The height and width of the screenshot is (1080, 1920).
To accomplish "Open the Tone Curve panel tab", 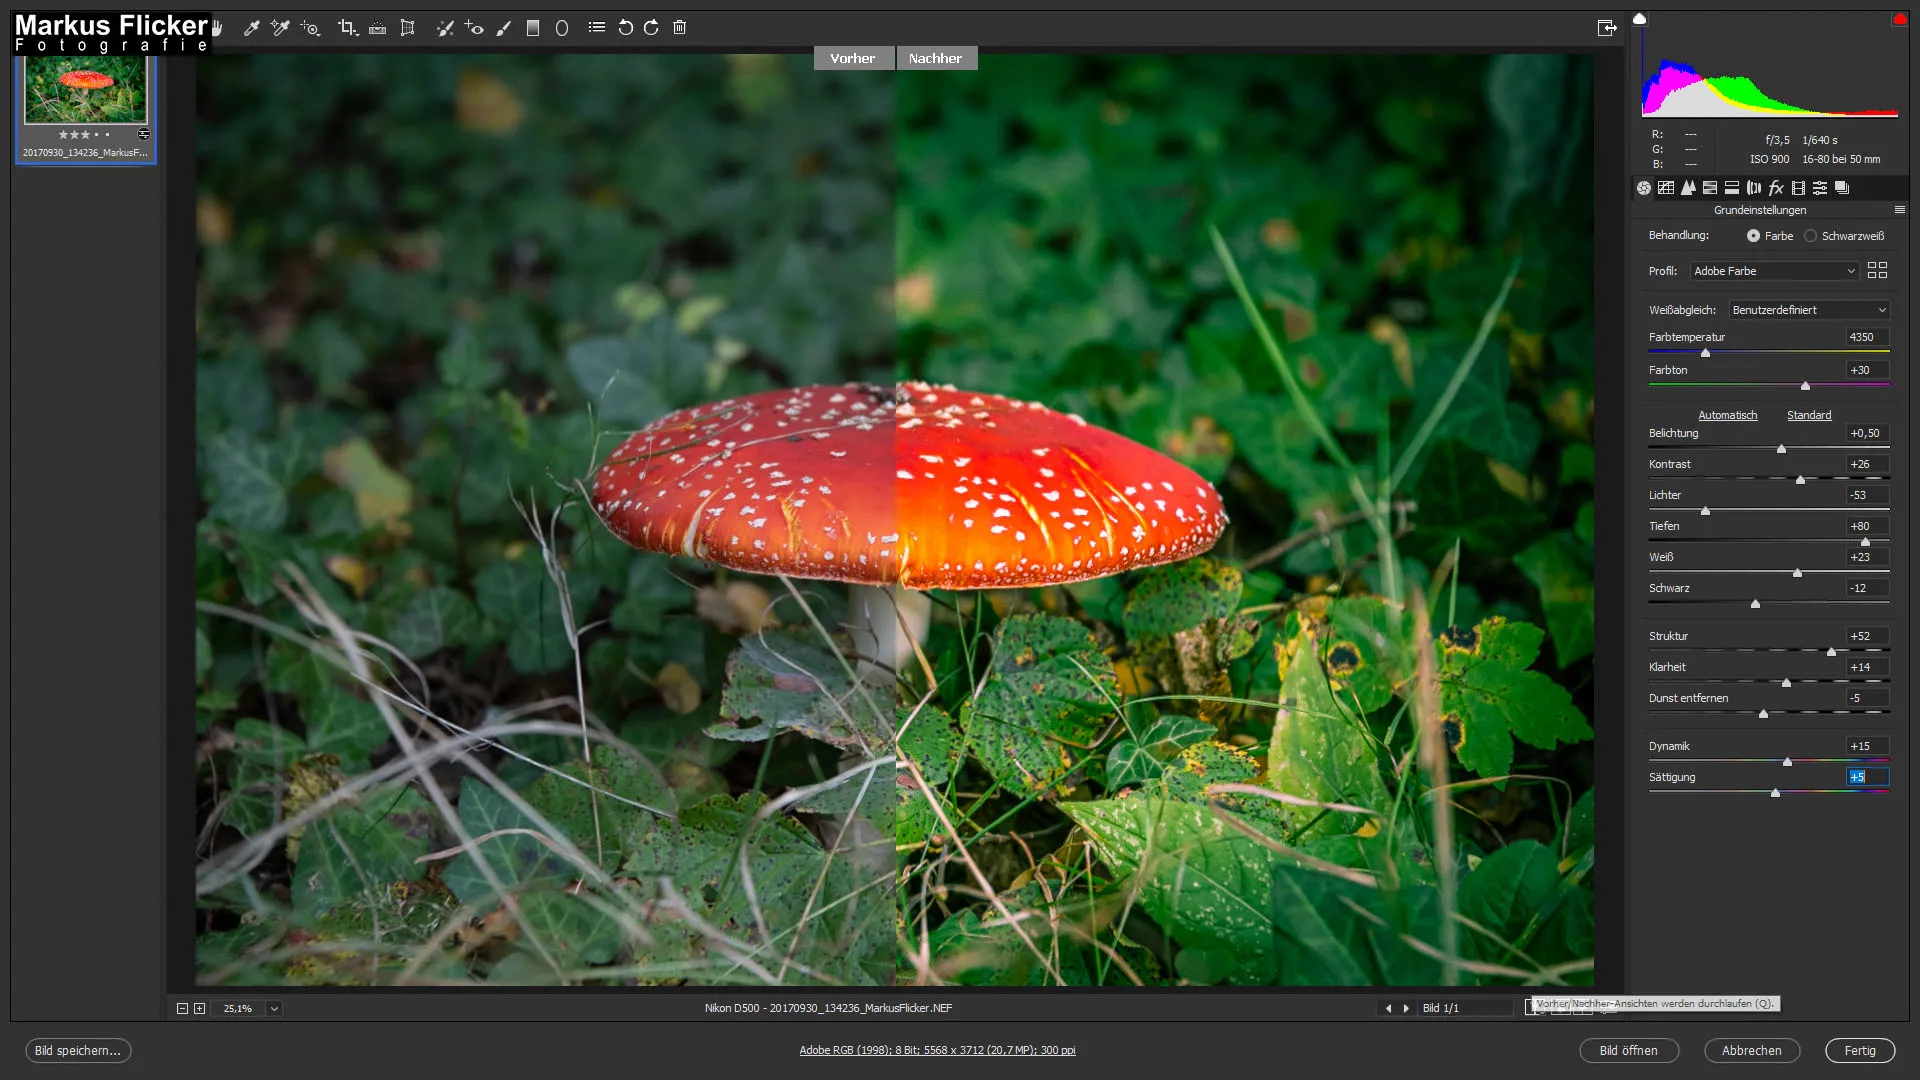I will (1666, 188).
